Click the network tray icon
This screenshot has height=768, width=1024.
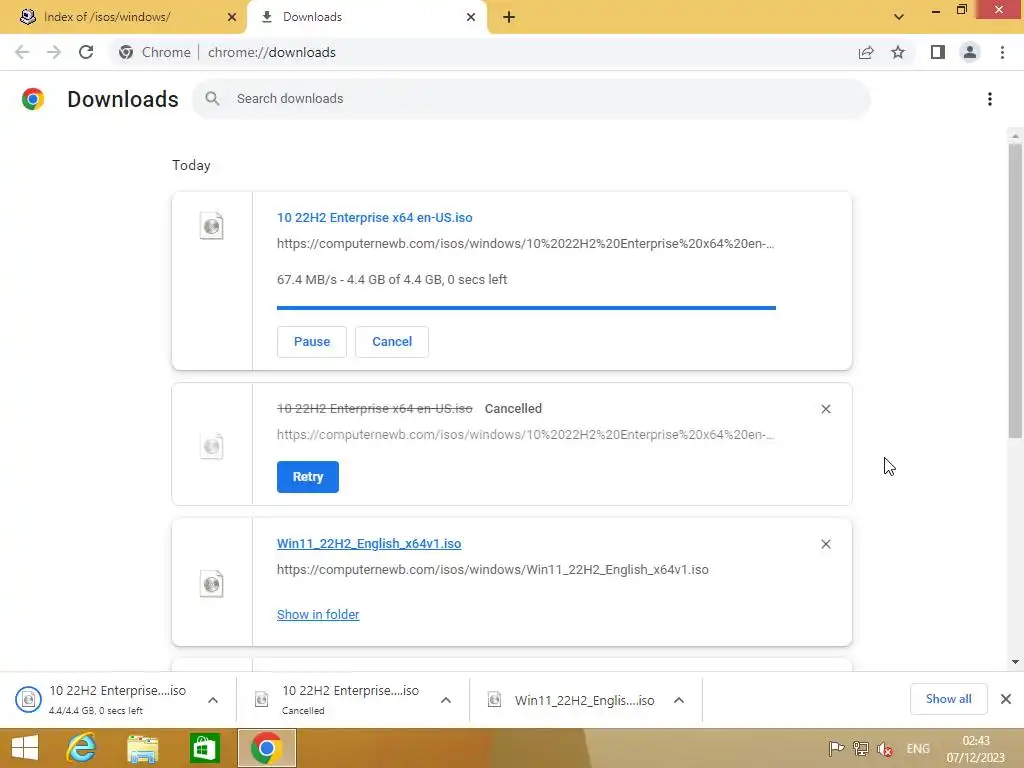point(861,748)
